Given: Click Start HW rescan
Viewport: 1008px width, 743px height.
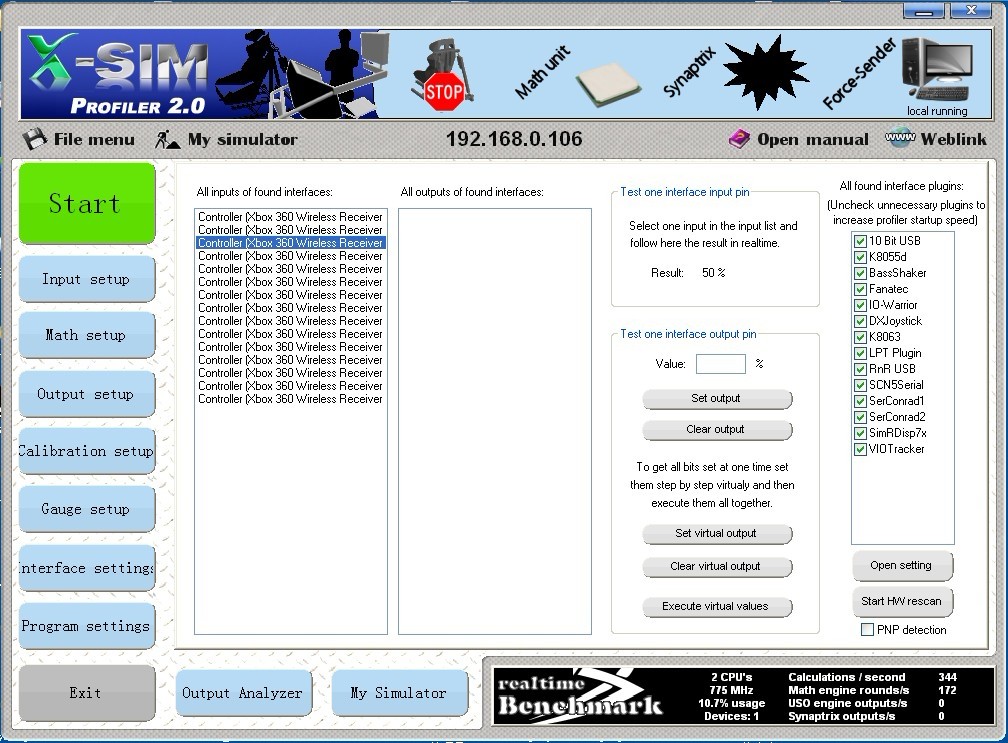Looking at the screenshot, I should click(x=902, y=602).
